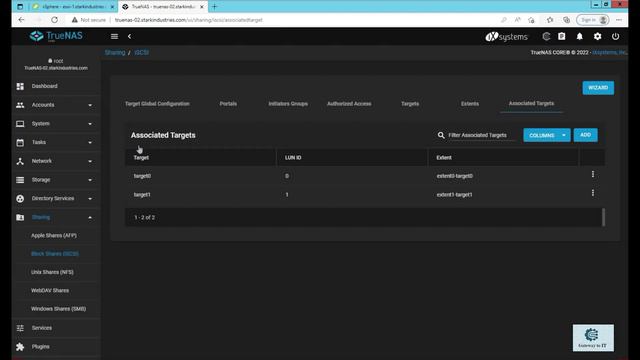Click the Network sidebar icon
This screenshot has height=360, width=640.
tap(20, 161)
